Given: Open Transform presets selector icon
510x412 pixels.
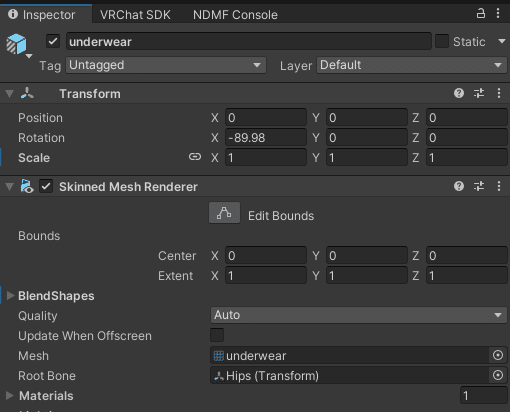Looking at the screenshot, I should 479,93.
